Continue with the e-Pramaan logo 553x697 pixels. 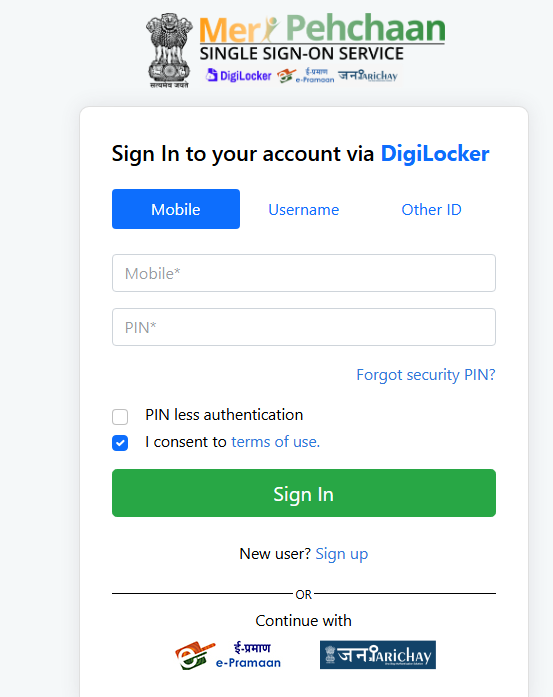click(228, 655)
